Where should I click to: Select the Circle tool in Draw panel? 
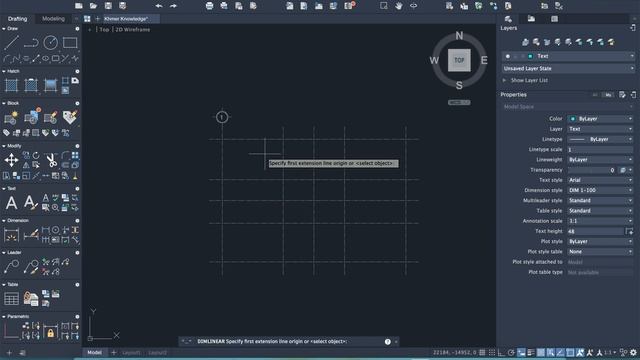[51, 42]
